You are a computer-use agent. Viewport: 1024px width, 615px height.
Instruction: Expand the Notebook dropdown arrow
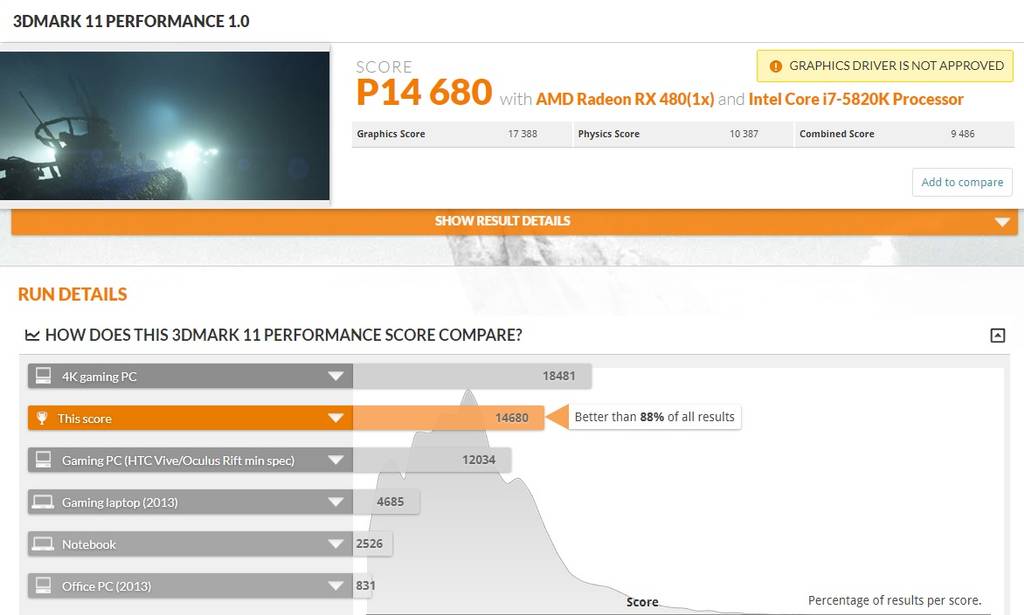coord(336,544)
